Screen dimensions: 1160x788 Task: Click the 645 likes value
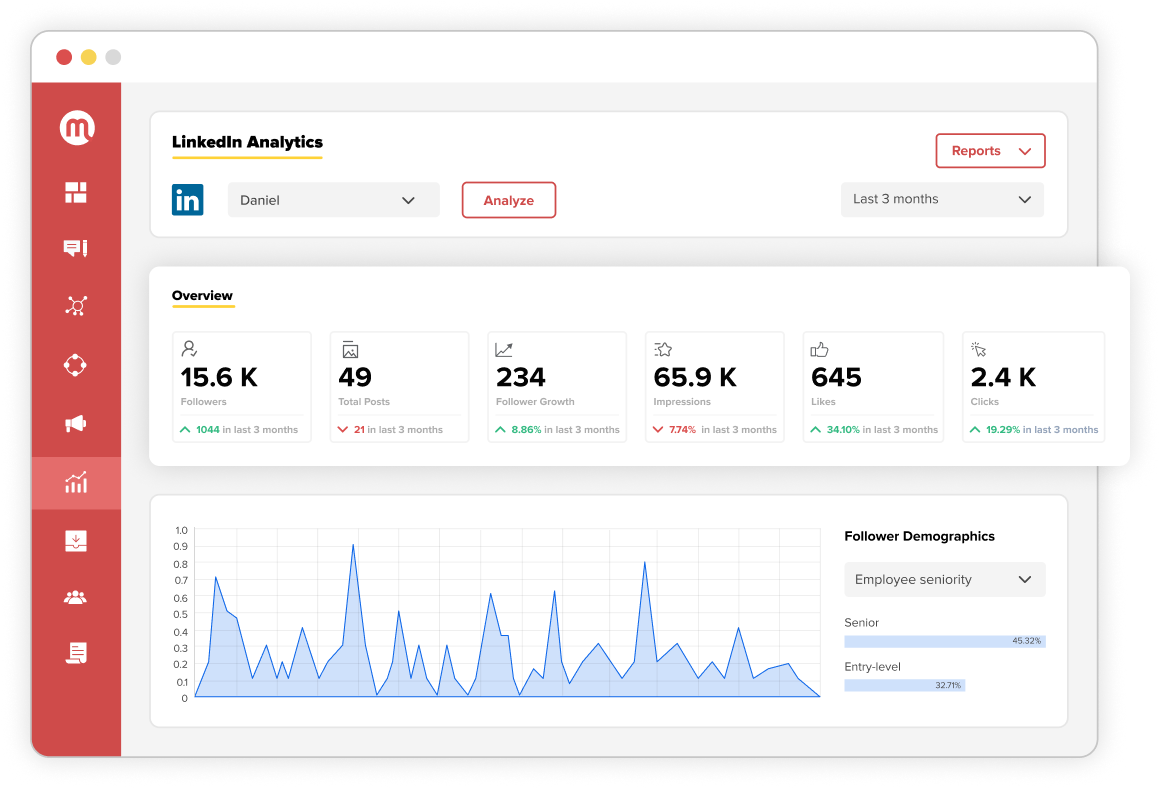coord(836,377)
